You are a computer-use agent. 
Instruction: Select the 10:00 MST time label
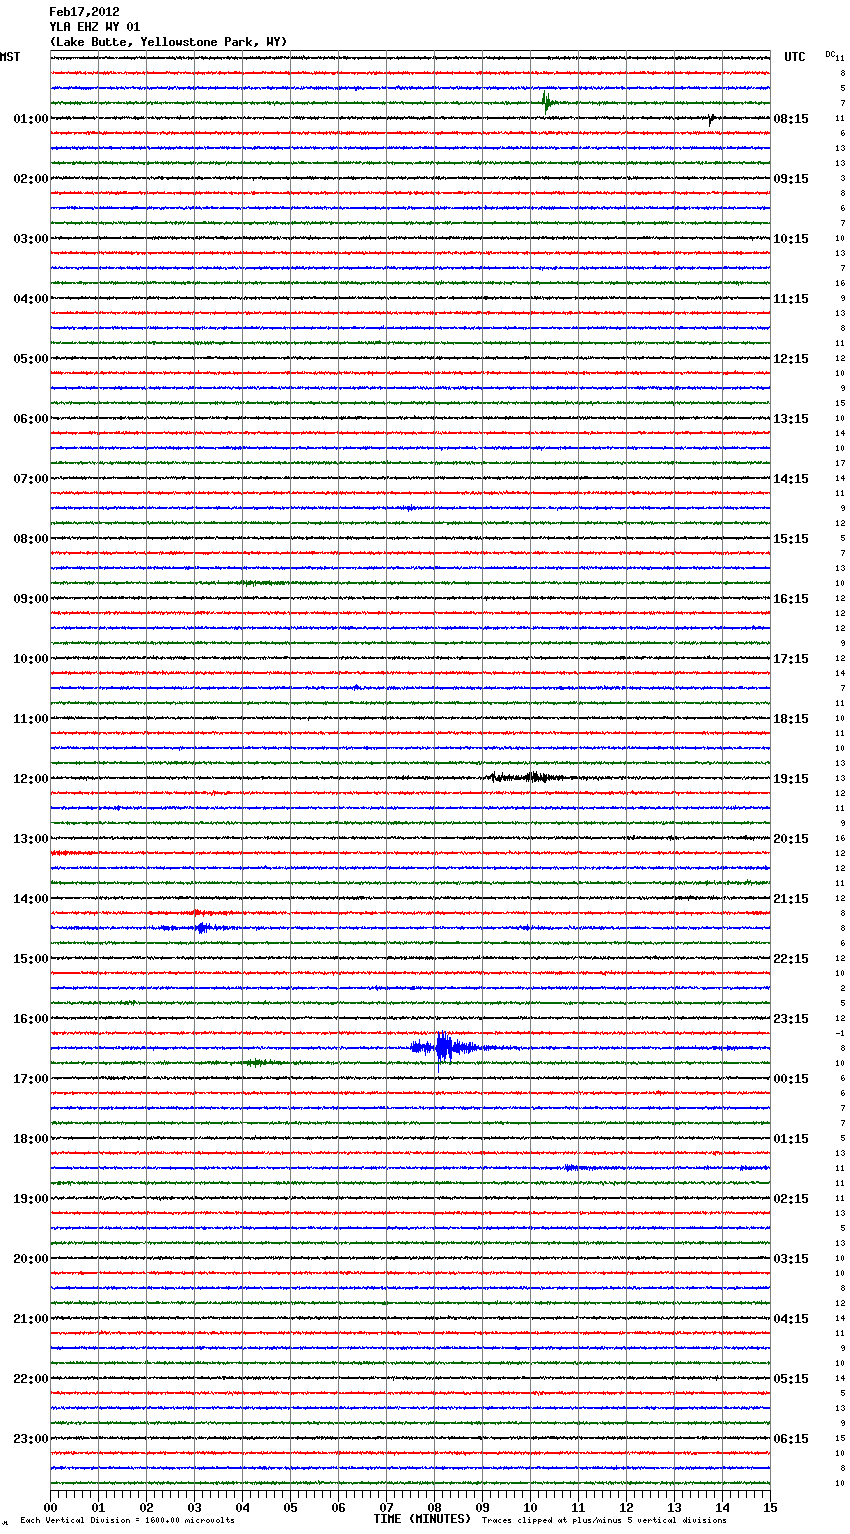tap(31, 659)
